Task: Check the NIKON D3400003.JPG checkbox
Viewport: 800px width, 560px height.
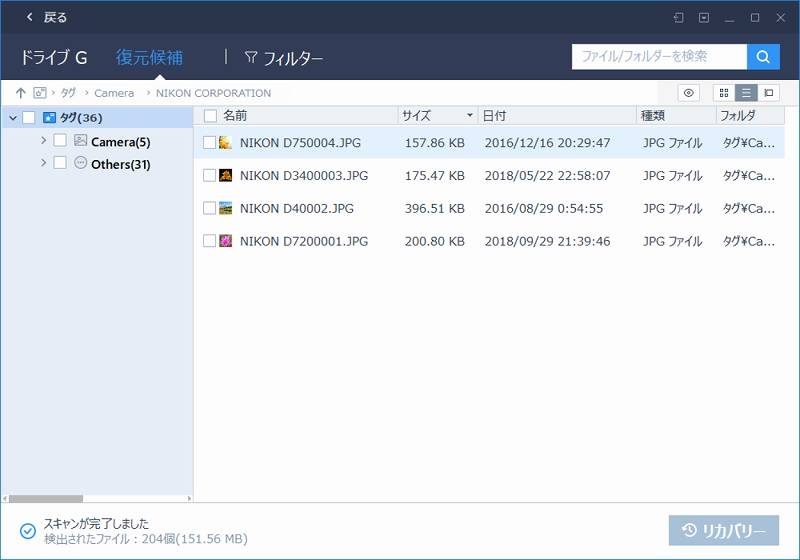Action: 209,175
